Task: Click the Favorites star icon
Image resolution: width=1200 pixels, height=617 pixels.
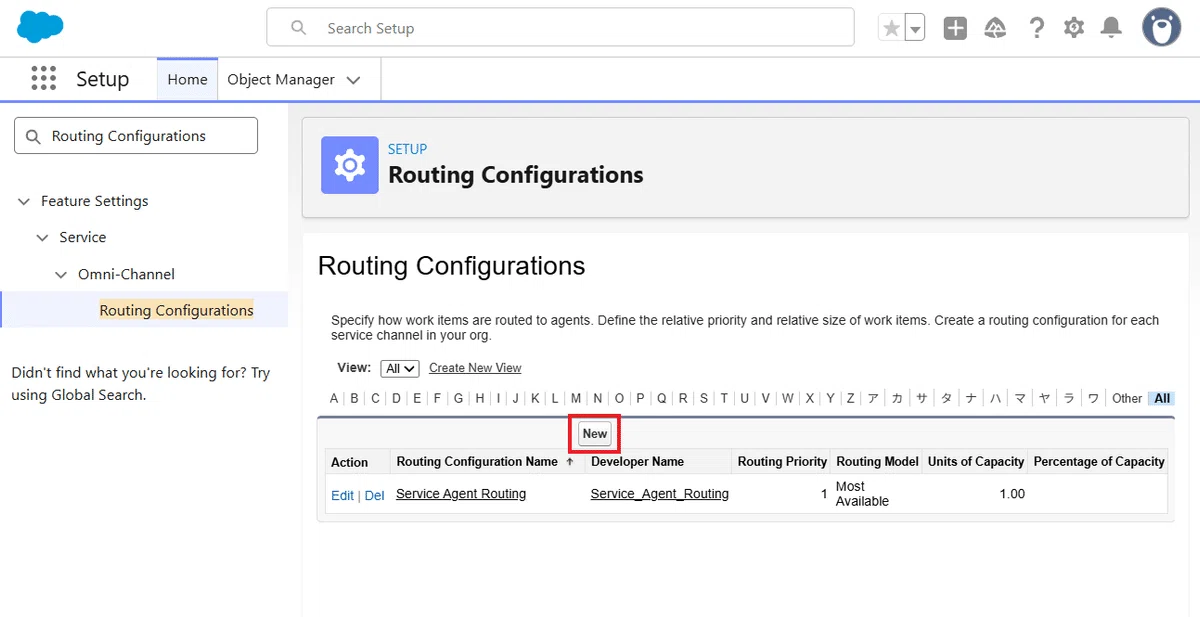Action: [x=891, y=28]
